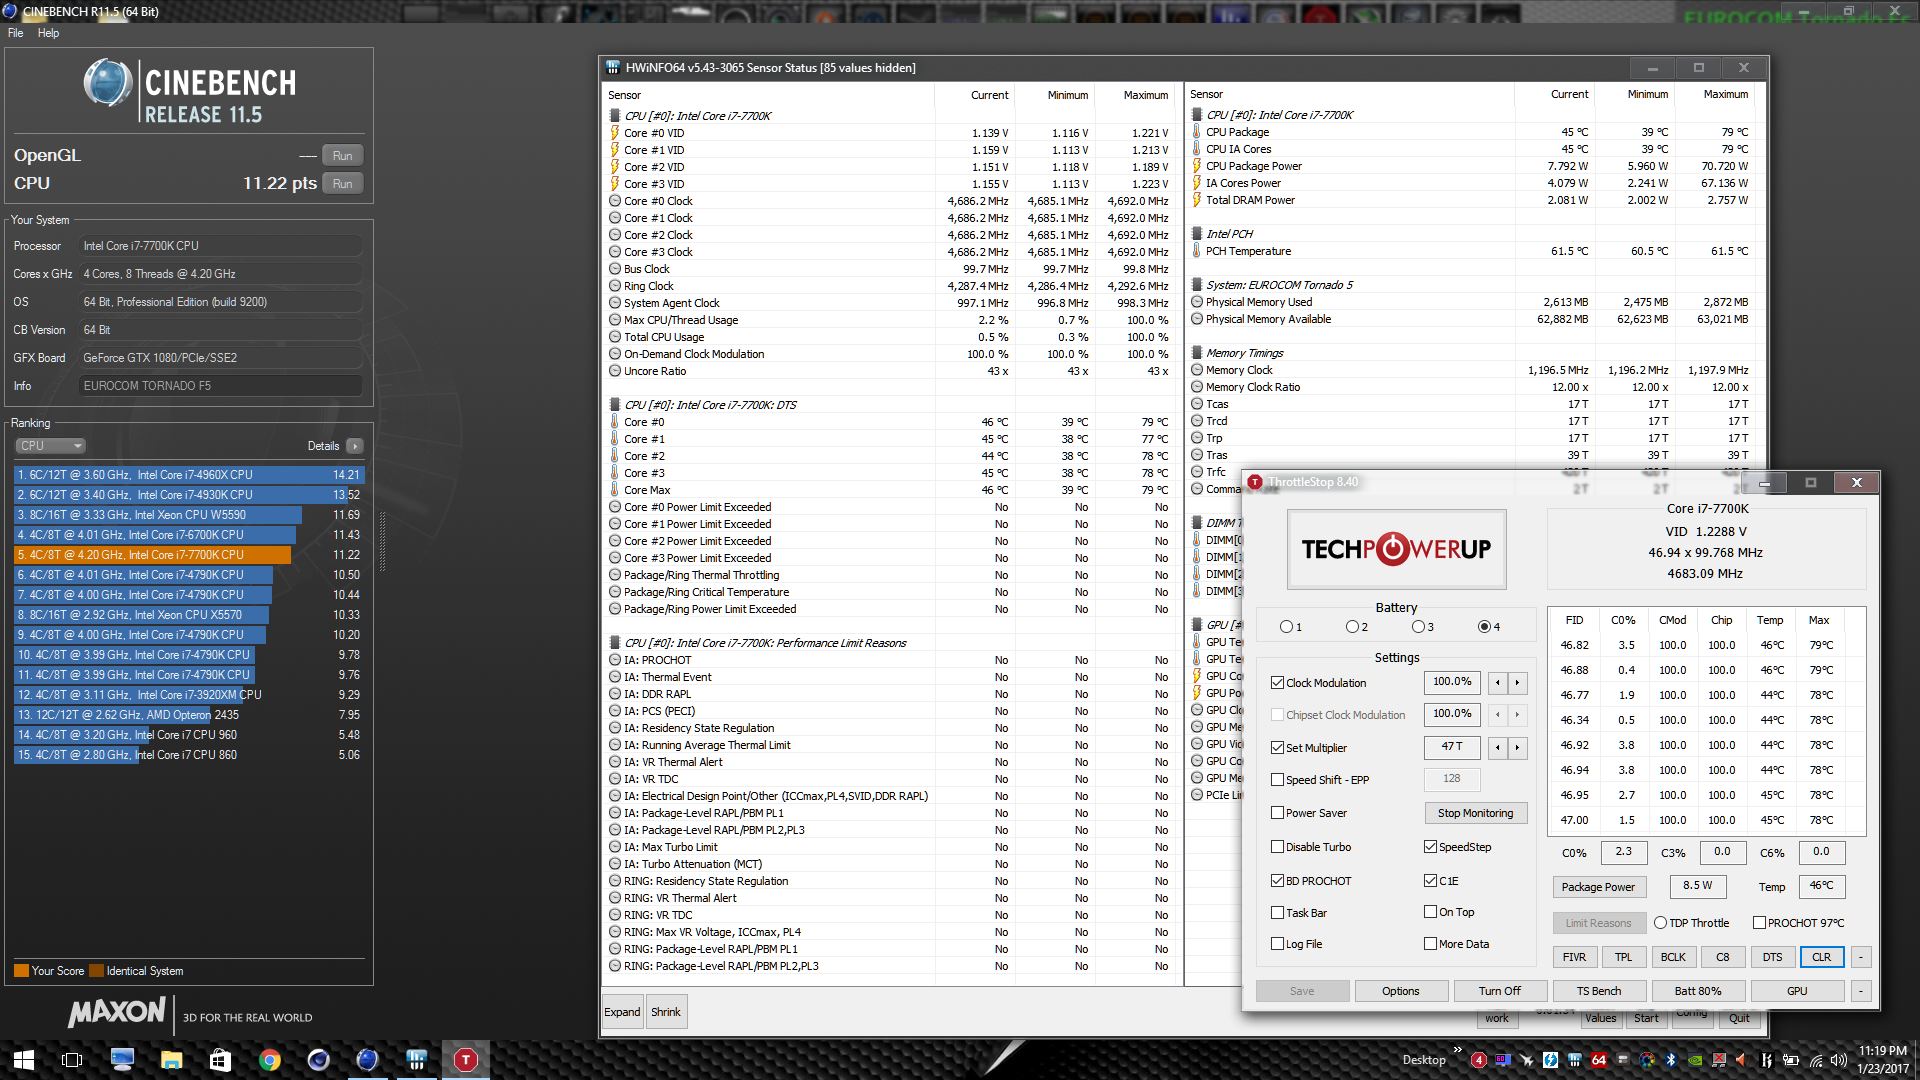
Task: Click the ThrottleStop taskbar icon
Action: [465, 1060]
